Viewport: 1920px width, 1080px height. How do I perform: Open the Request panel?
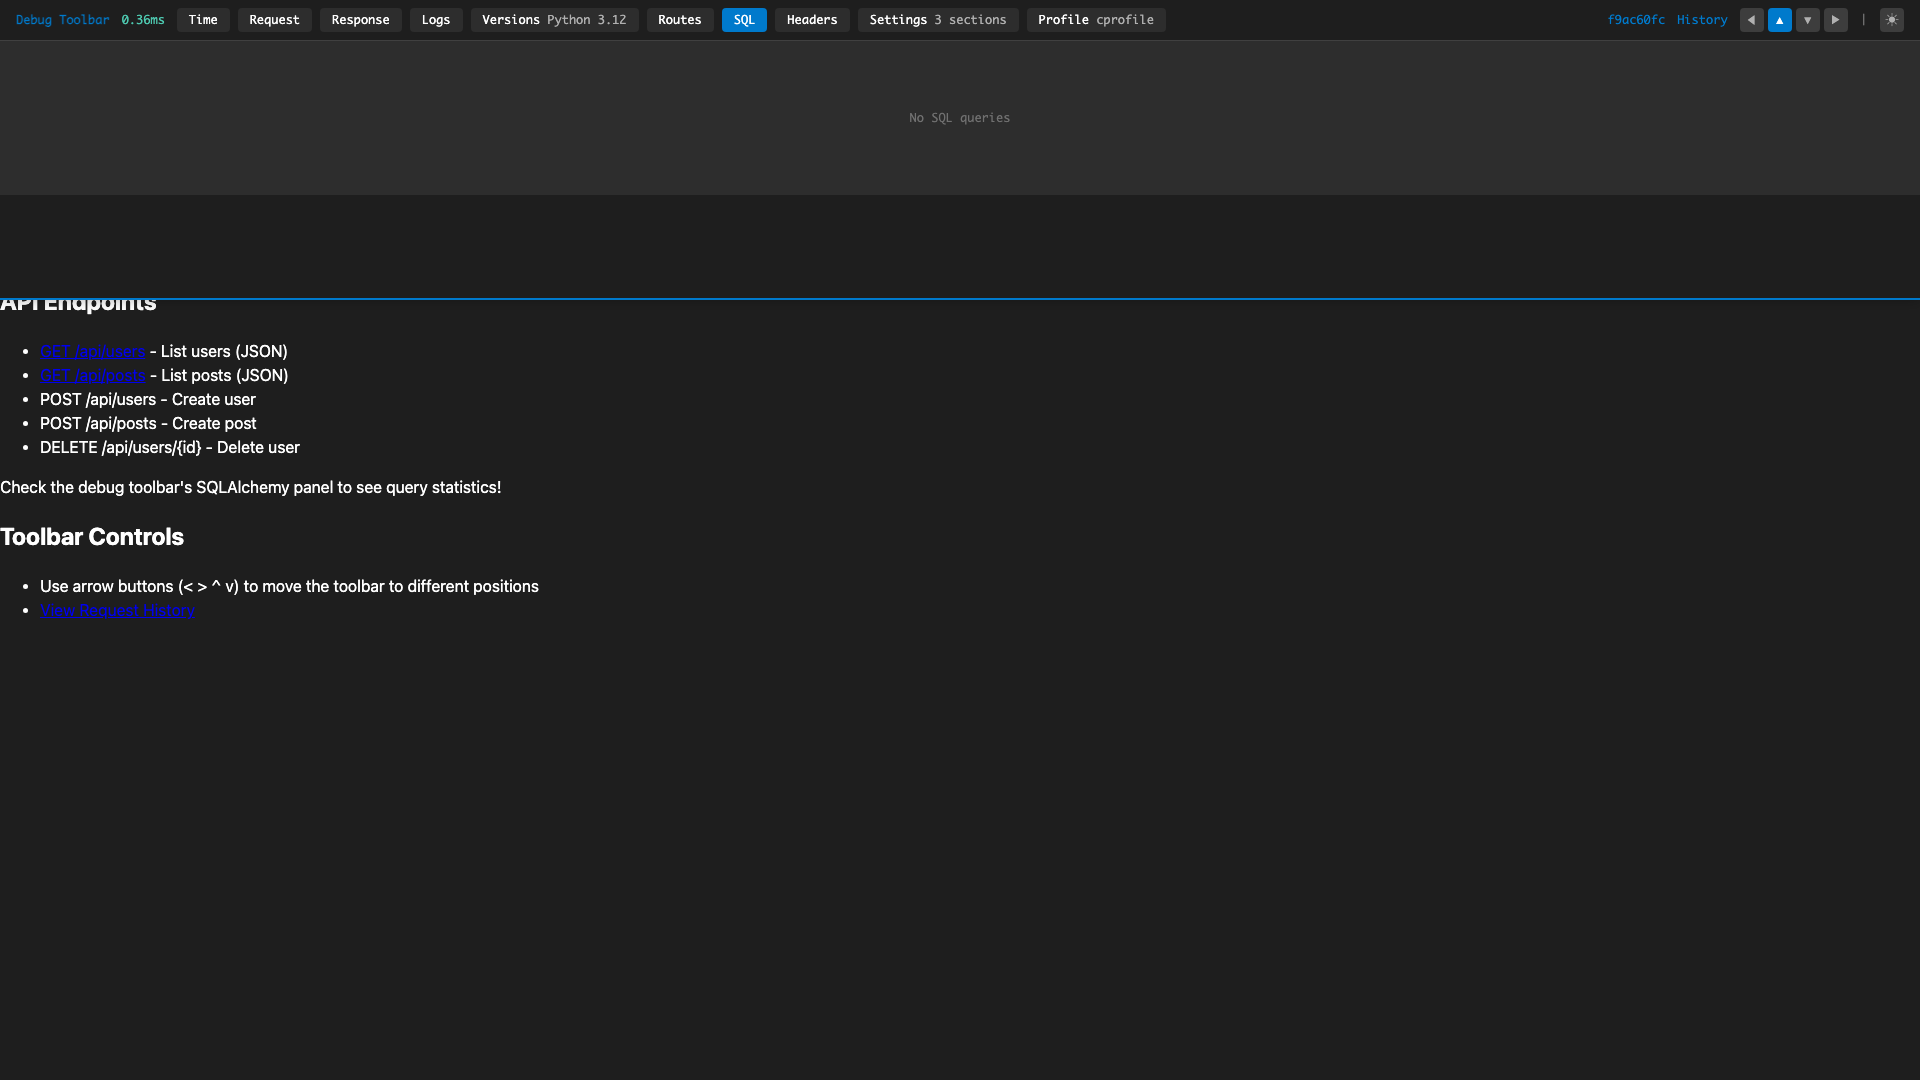274,20
